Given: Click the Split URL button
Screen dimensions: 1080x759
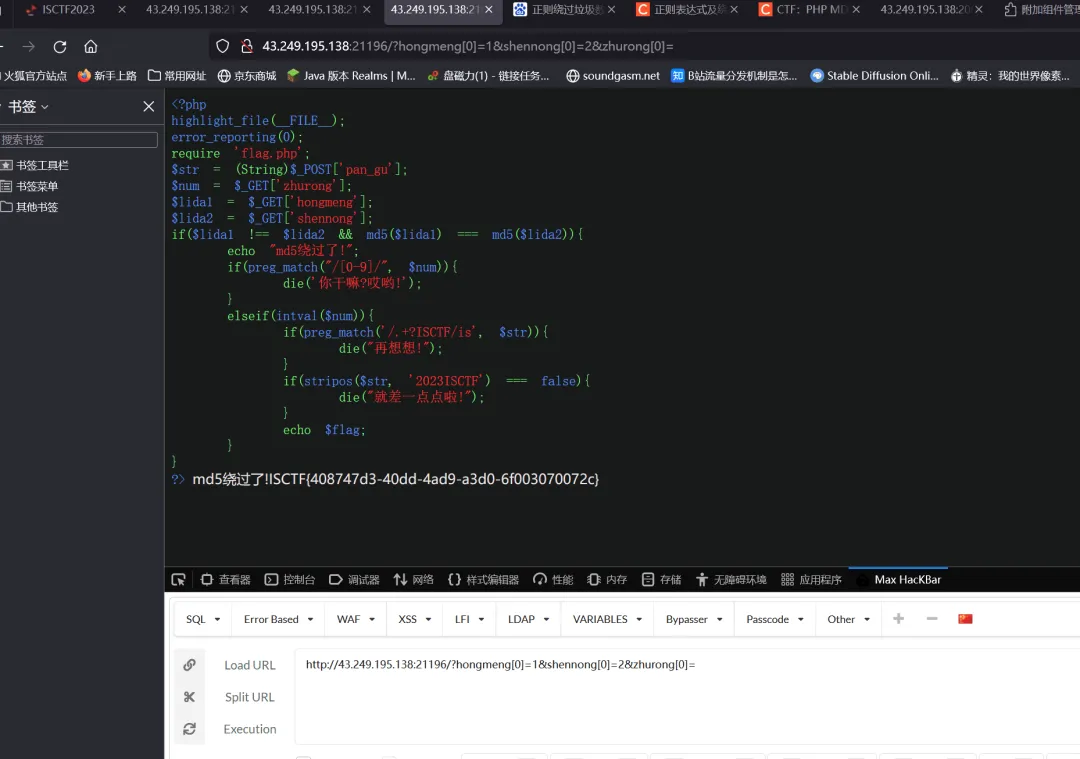Looking at the screenshot, I should 249,697.
